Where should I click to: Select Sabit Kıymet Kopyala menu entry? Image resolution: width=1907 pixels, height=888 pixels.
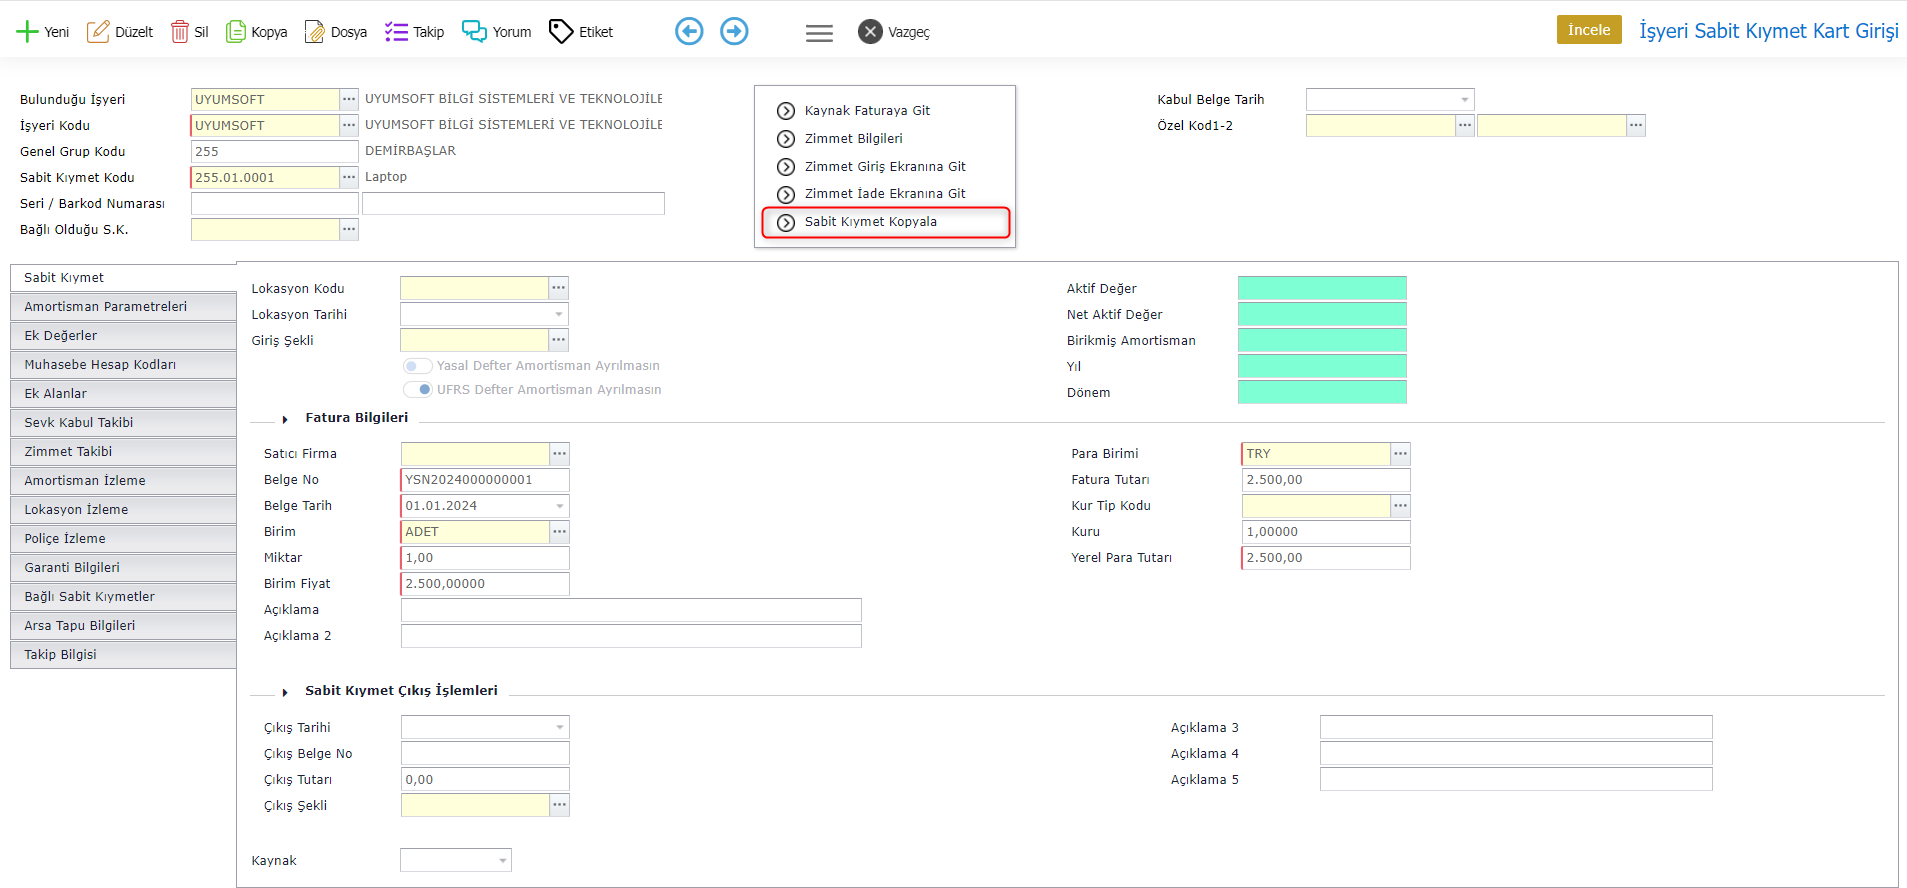pos(870,222)
